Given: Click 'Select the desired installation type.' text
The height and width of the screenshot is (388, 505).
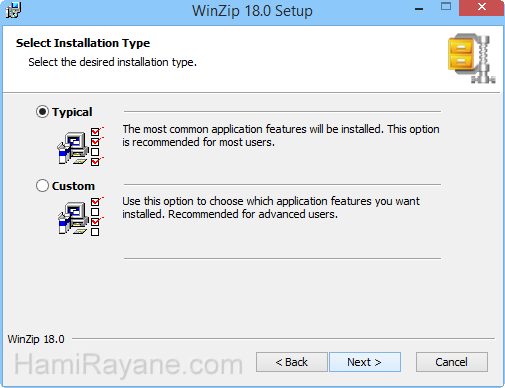Looking at the screenshot, I should point(112,62).
